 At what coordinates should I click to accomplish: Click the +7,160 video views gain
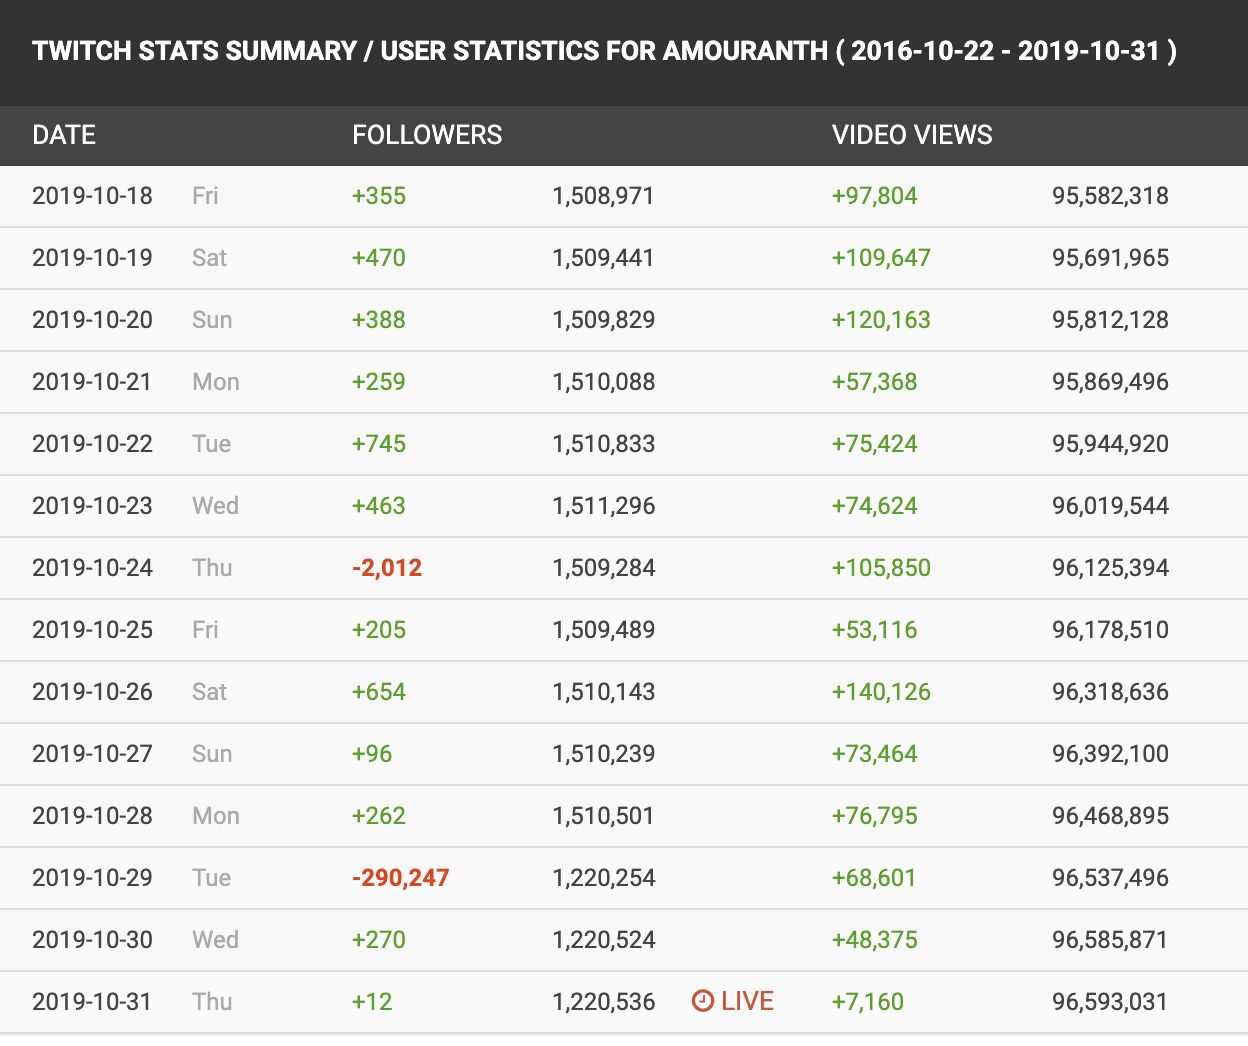(x=868, y=1002)
